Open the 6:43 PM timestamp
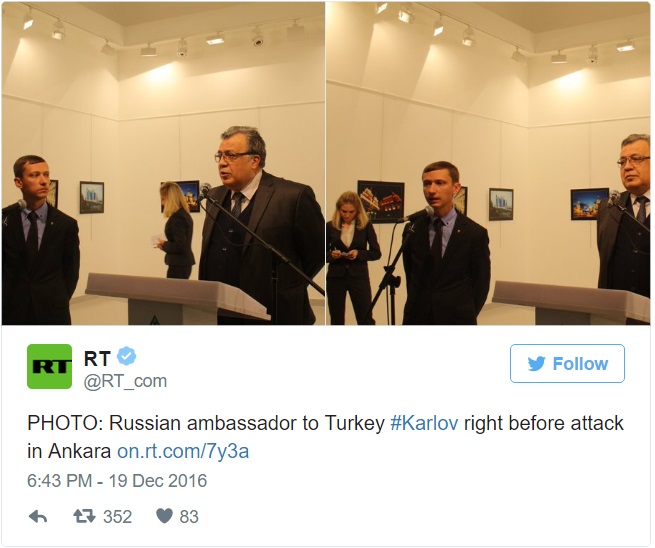 tap(59, 481)
